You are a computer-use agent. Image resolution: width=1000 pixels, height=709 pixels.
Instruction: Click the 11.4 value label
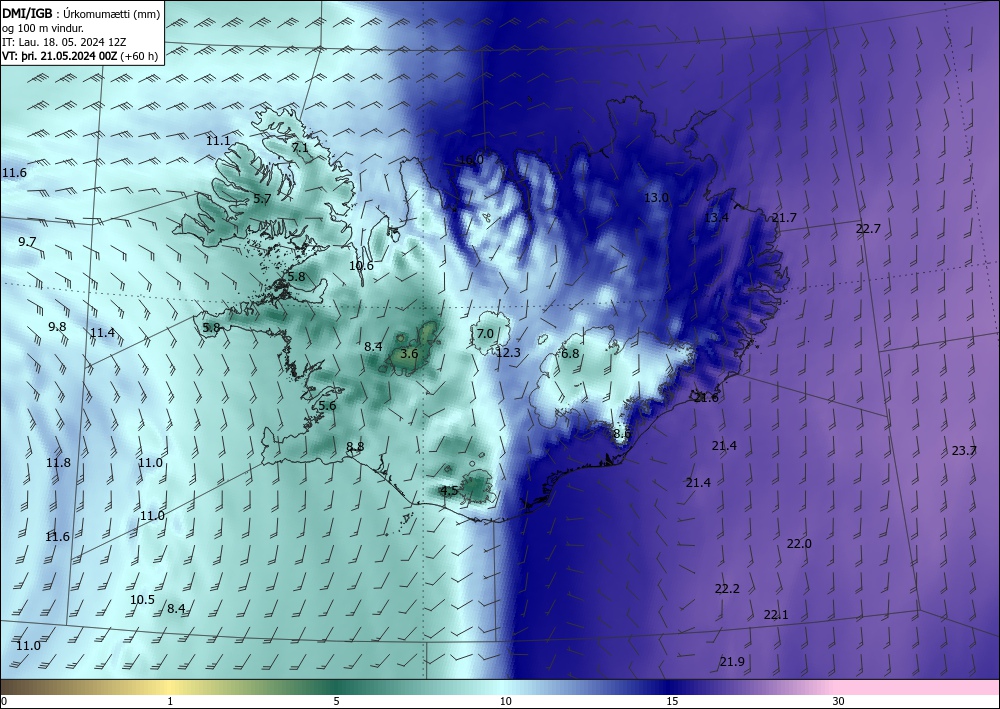103,333
